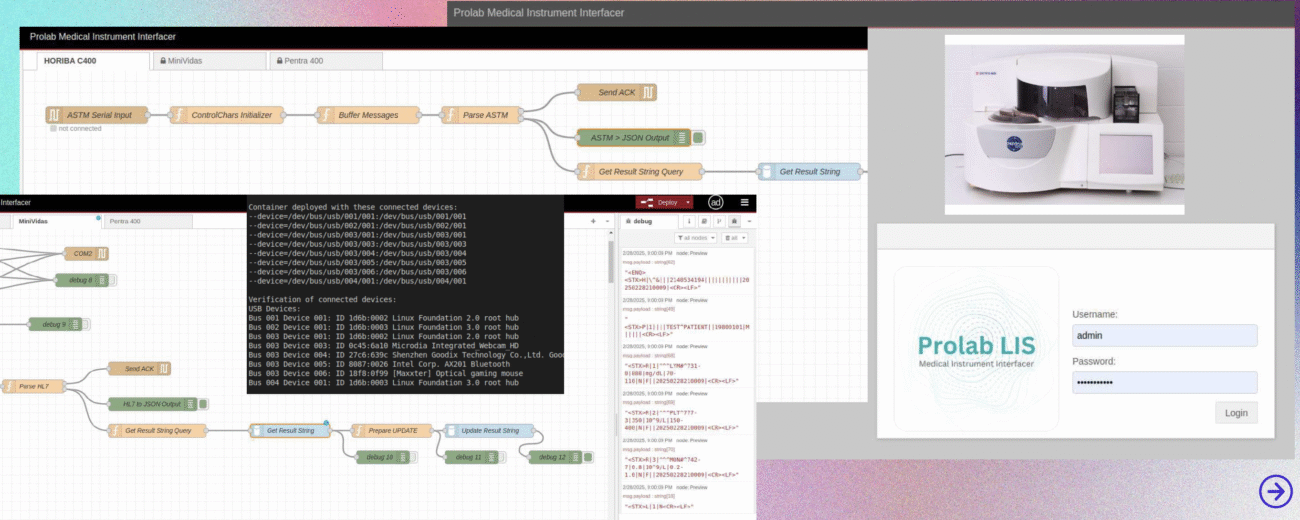The height and width of the screenshot is (520, 1300).
Task: Click terminal line 'Verification of connected devices:'
Action: (x=321, y=300)
